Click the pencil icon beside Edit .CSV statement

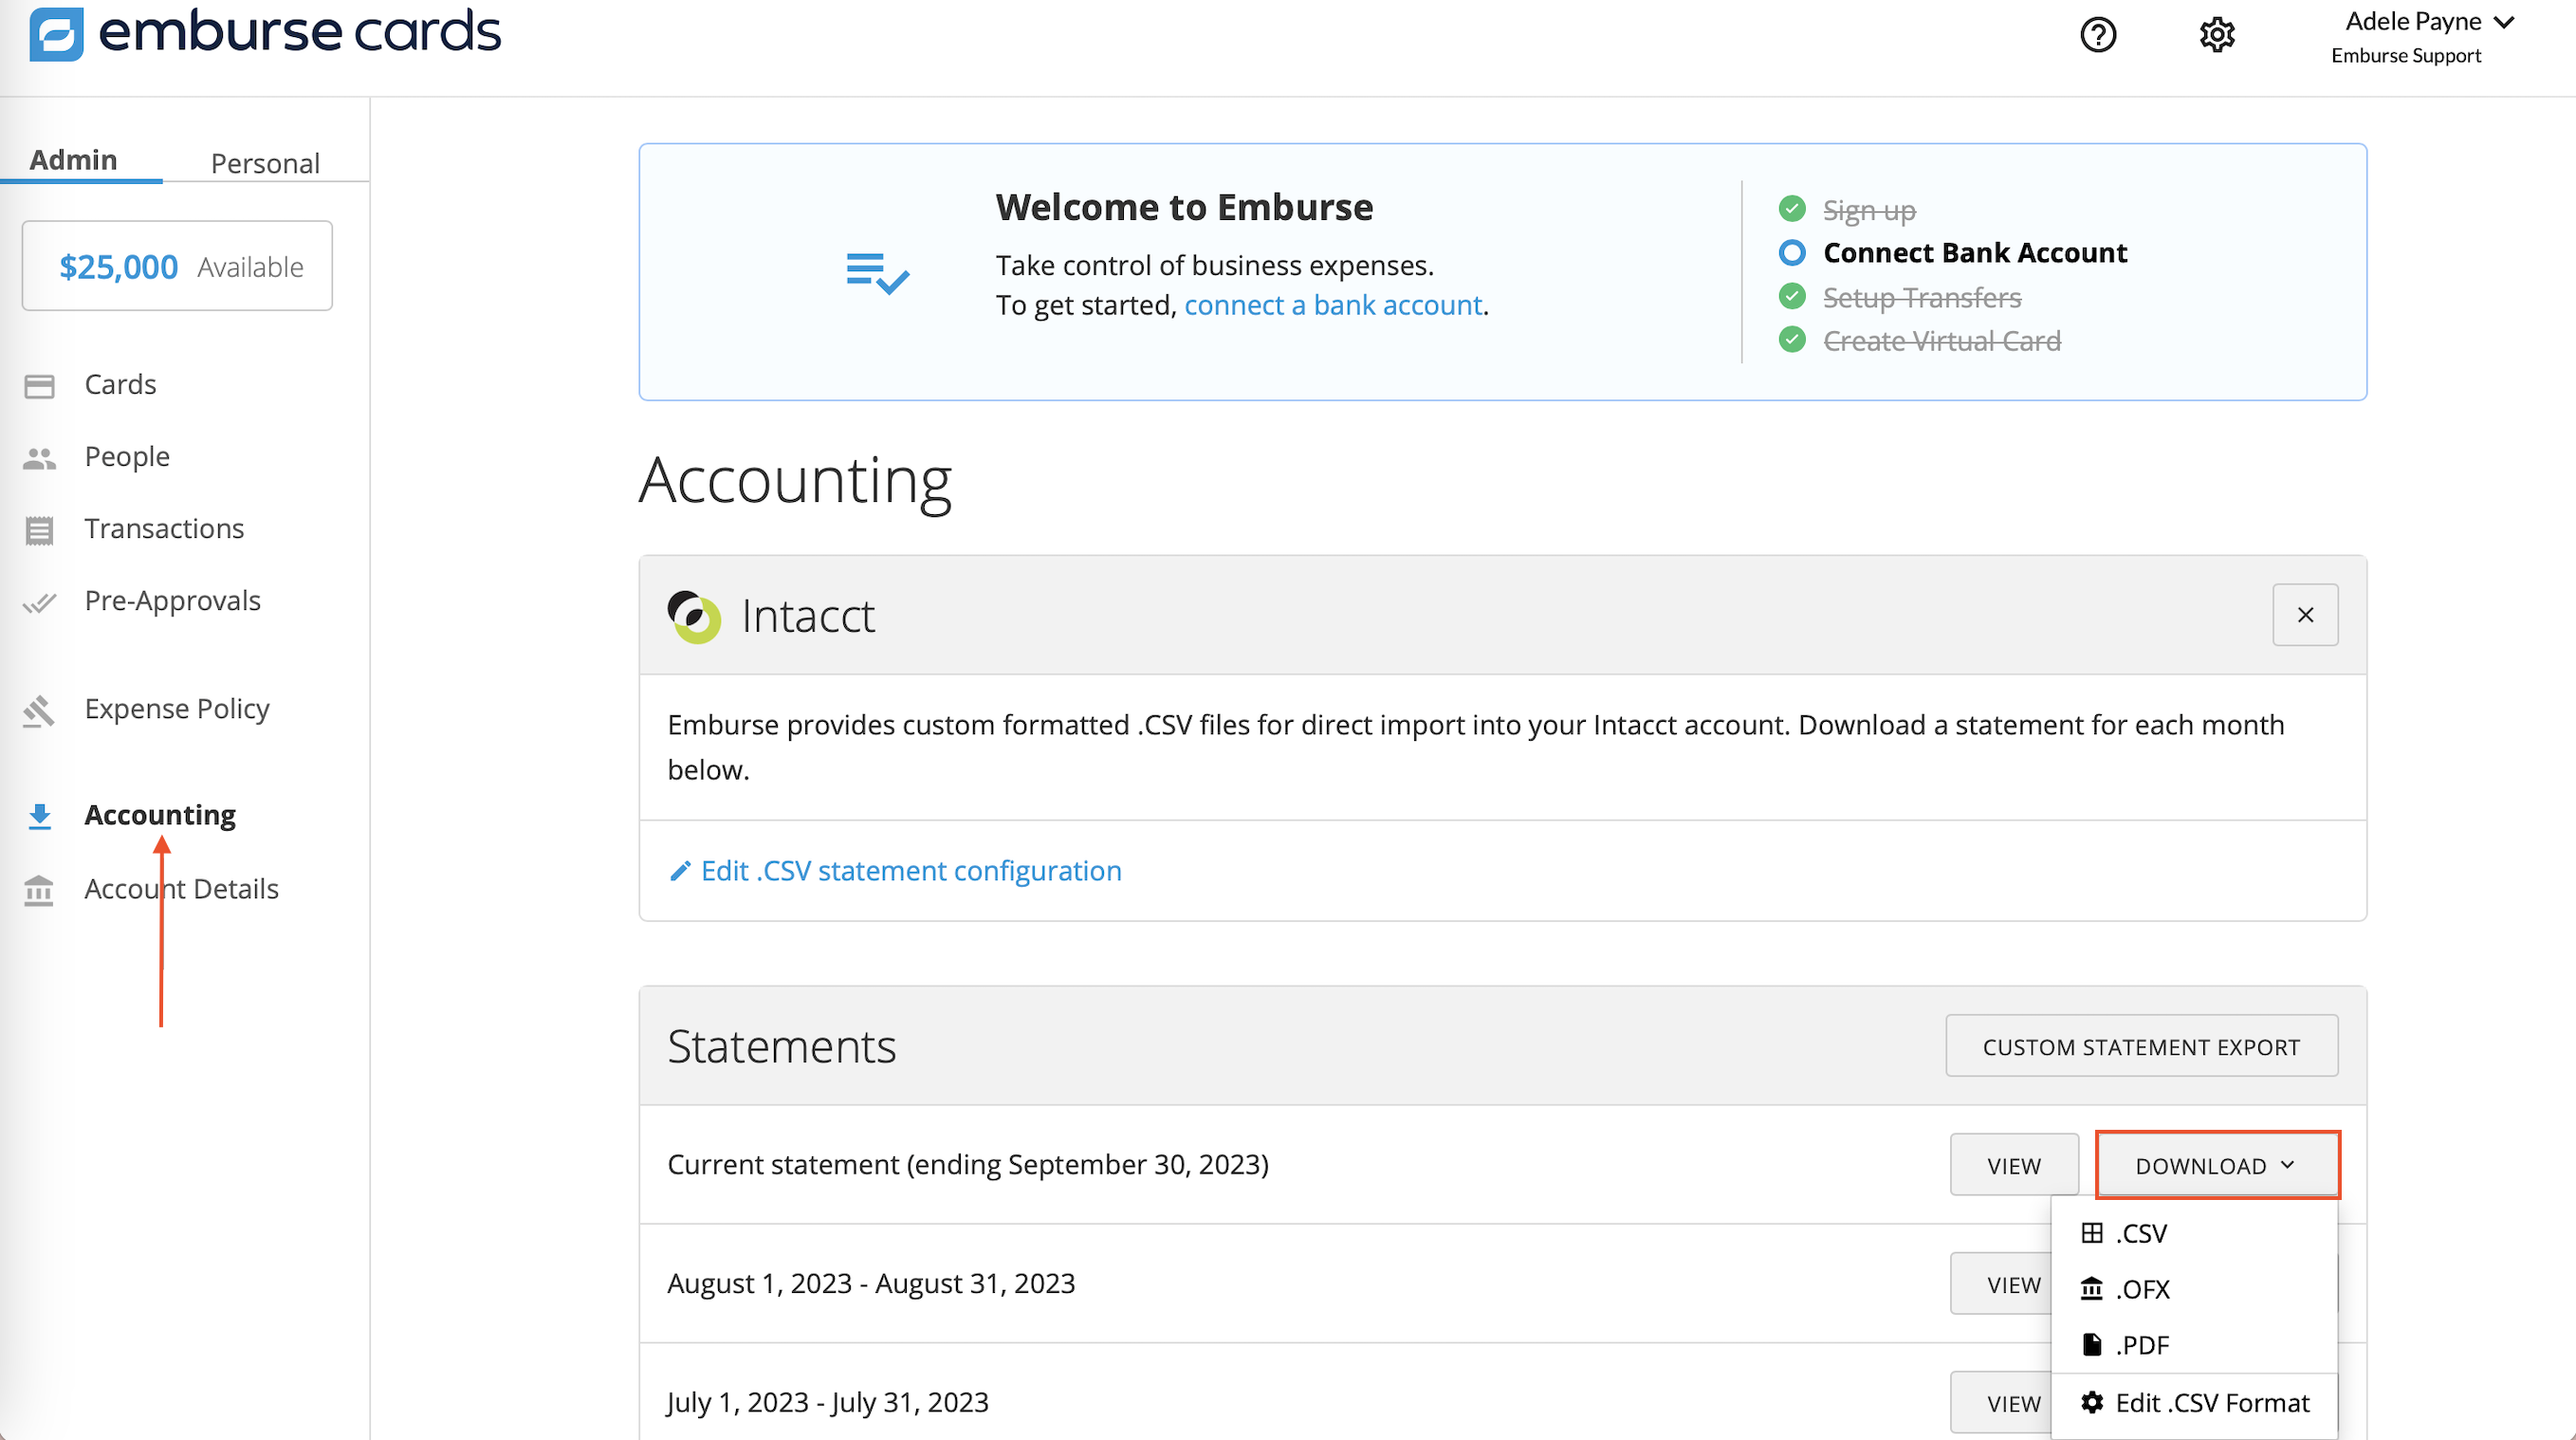[680, 871]
